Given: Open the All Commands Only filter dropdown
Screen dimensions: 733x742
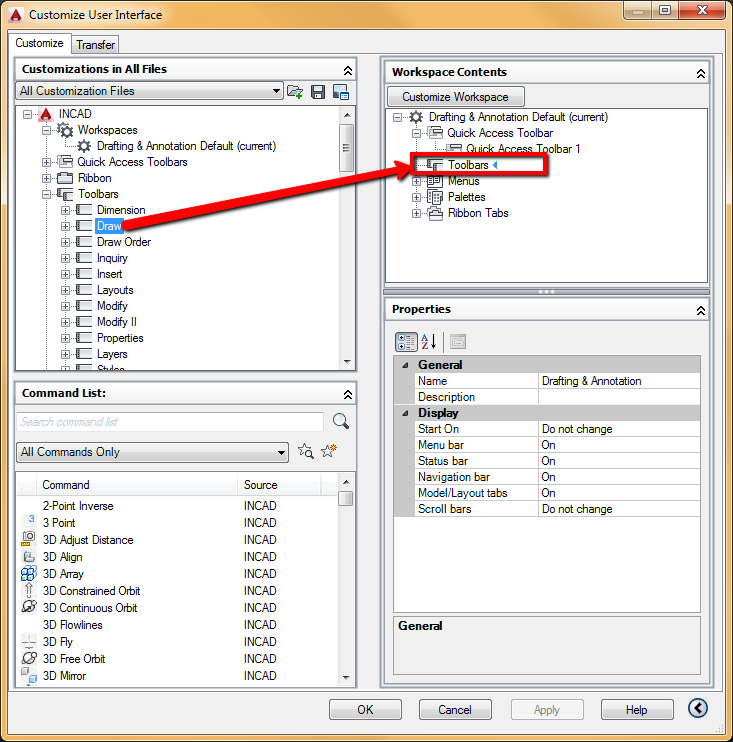Looking at the screenshot, I should tap(282, 452).
